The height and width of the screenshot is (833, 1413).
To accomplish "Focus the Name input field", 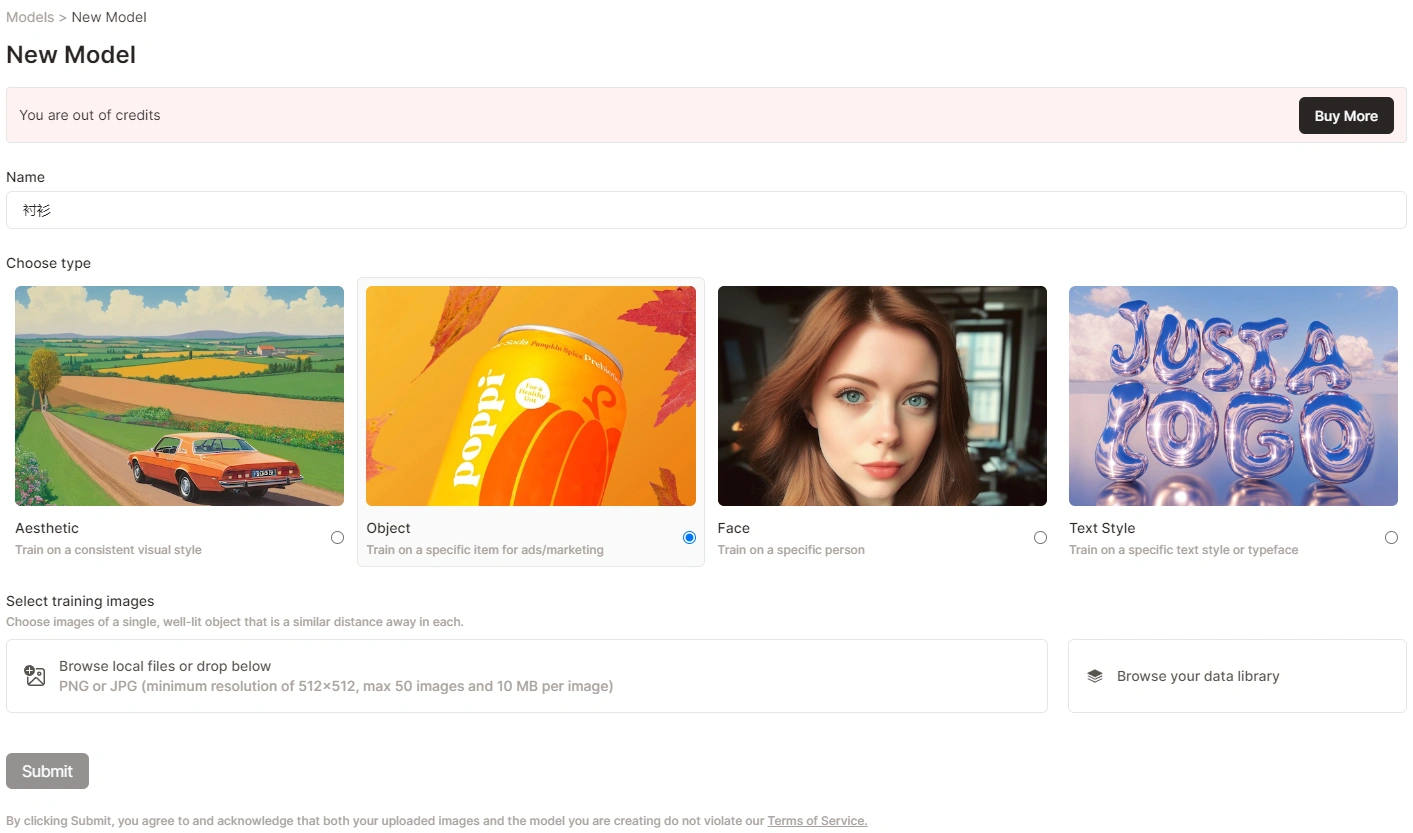I will 706,210.
